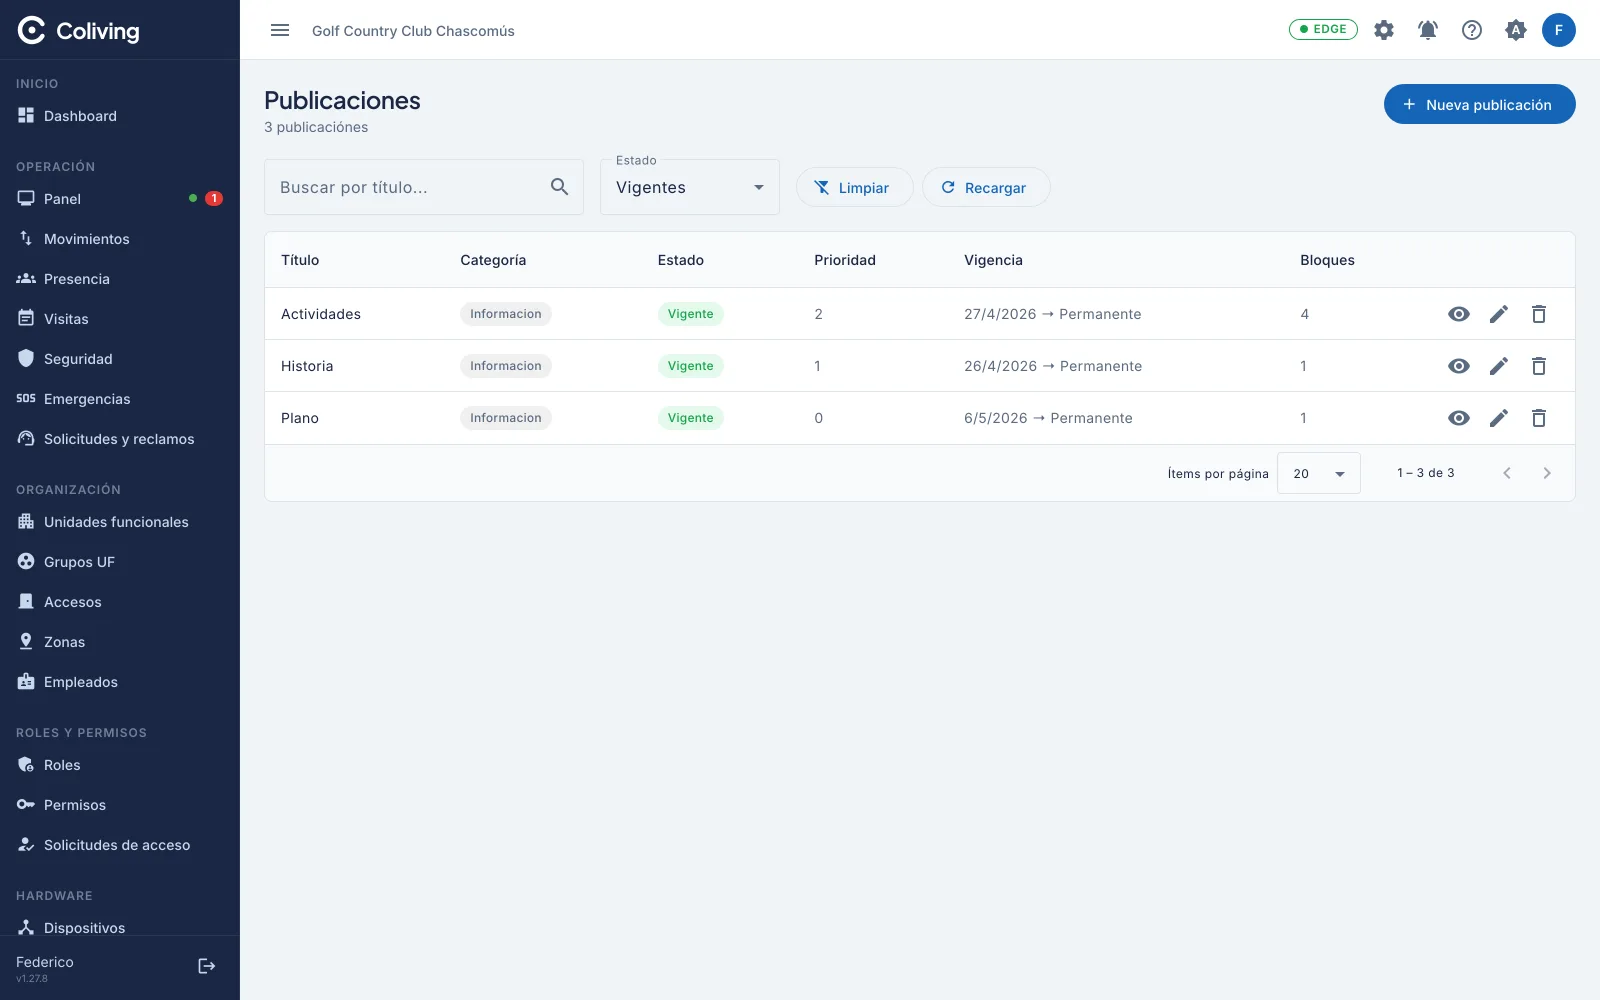The height and width of the screenshot is (1000, 1600).
Task: Open Emergencias in sidebar
Action: coord(120,399)
